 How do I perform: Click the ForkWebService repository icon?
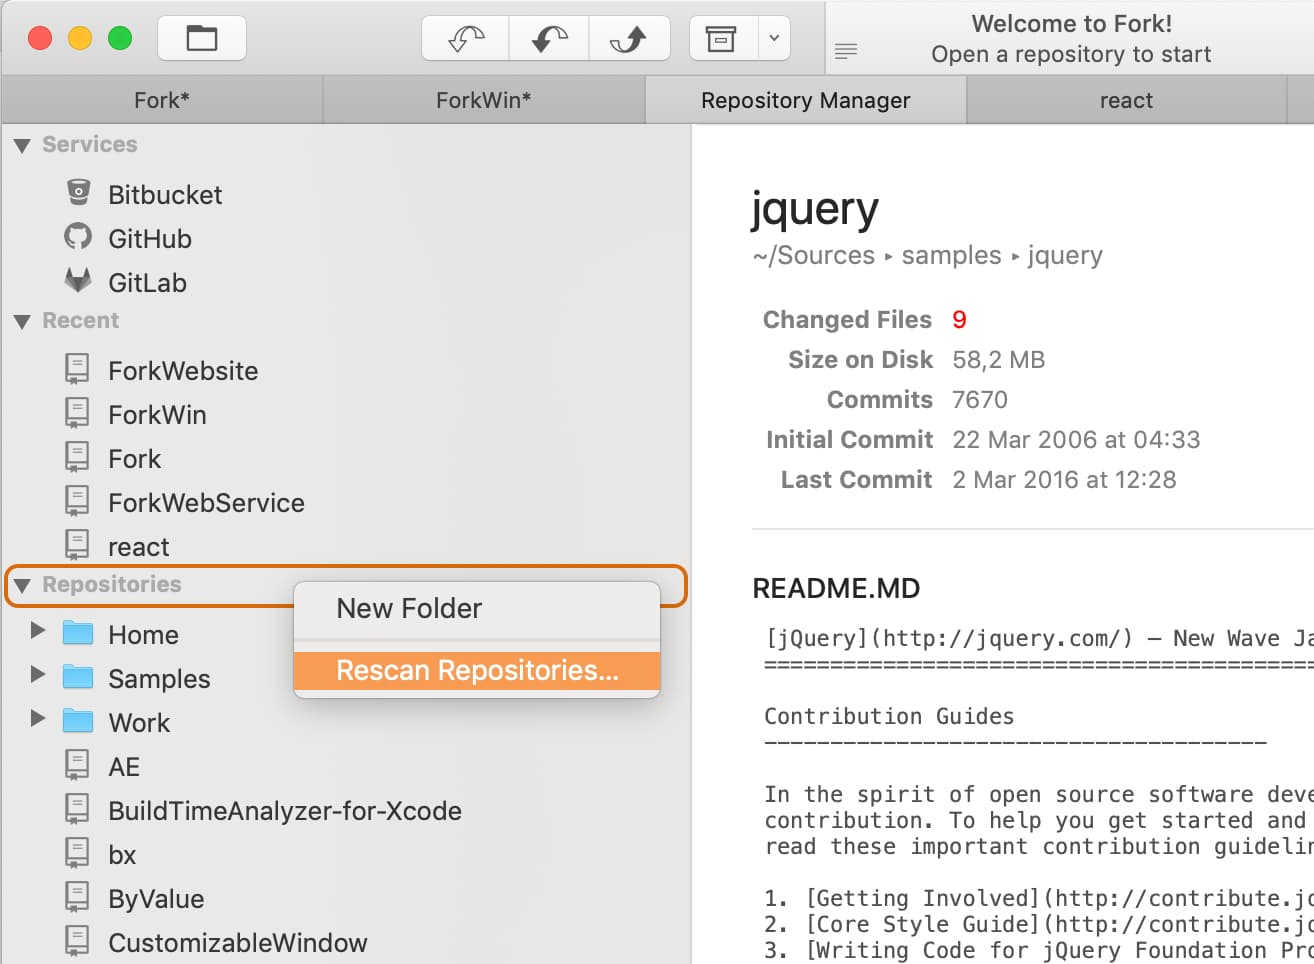(x=77, y=501)
